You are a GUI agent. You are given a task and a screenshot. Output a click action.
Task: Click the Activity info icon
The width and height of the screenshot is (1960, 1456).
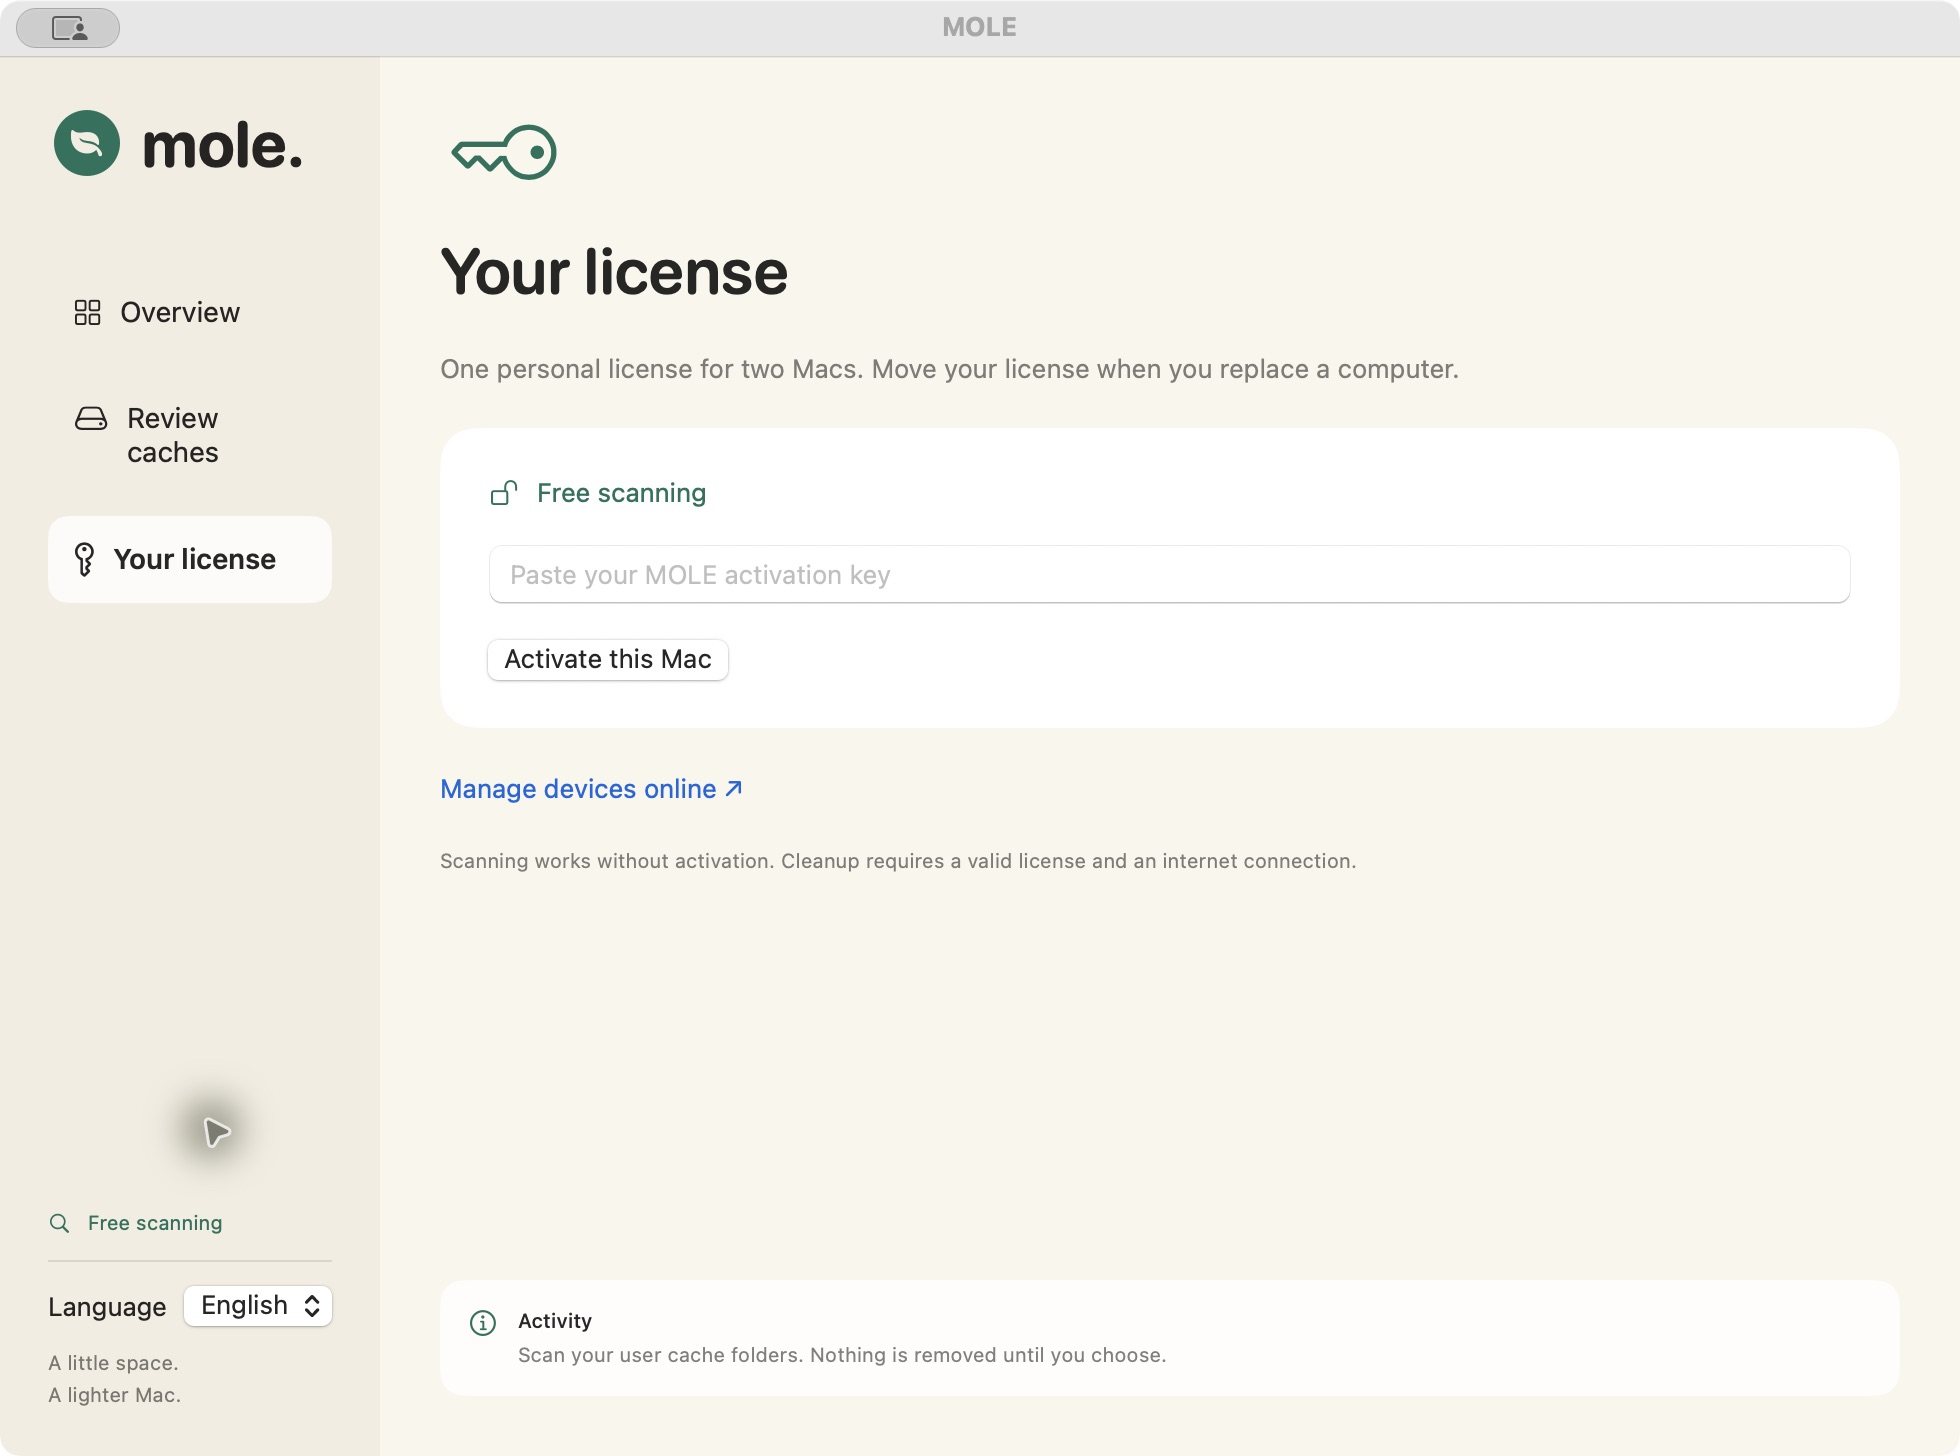click(483, 1323)
